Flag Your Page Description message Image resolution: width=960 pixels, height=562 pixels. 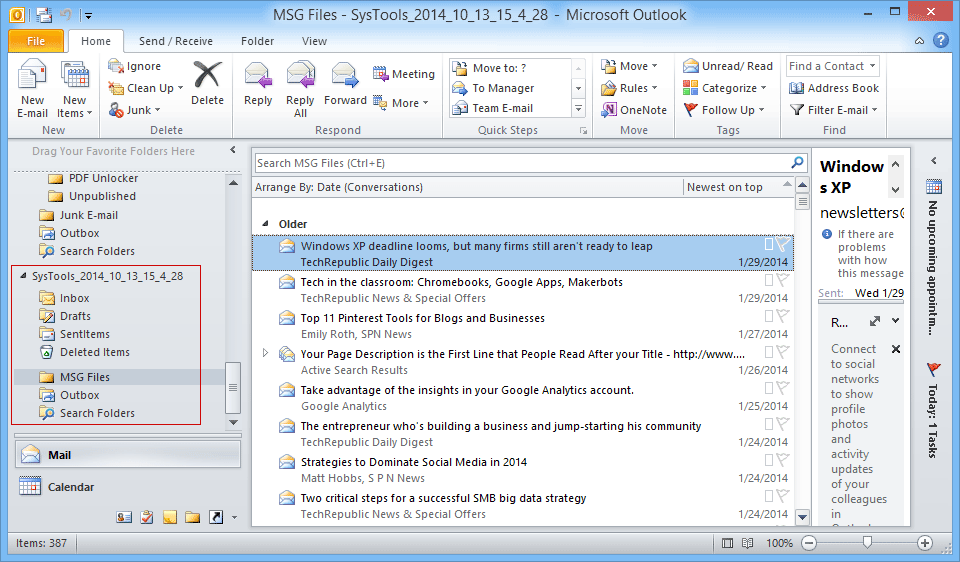click(x=782, y=352)
